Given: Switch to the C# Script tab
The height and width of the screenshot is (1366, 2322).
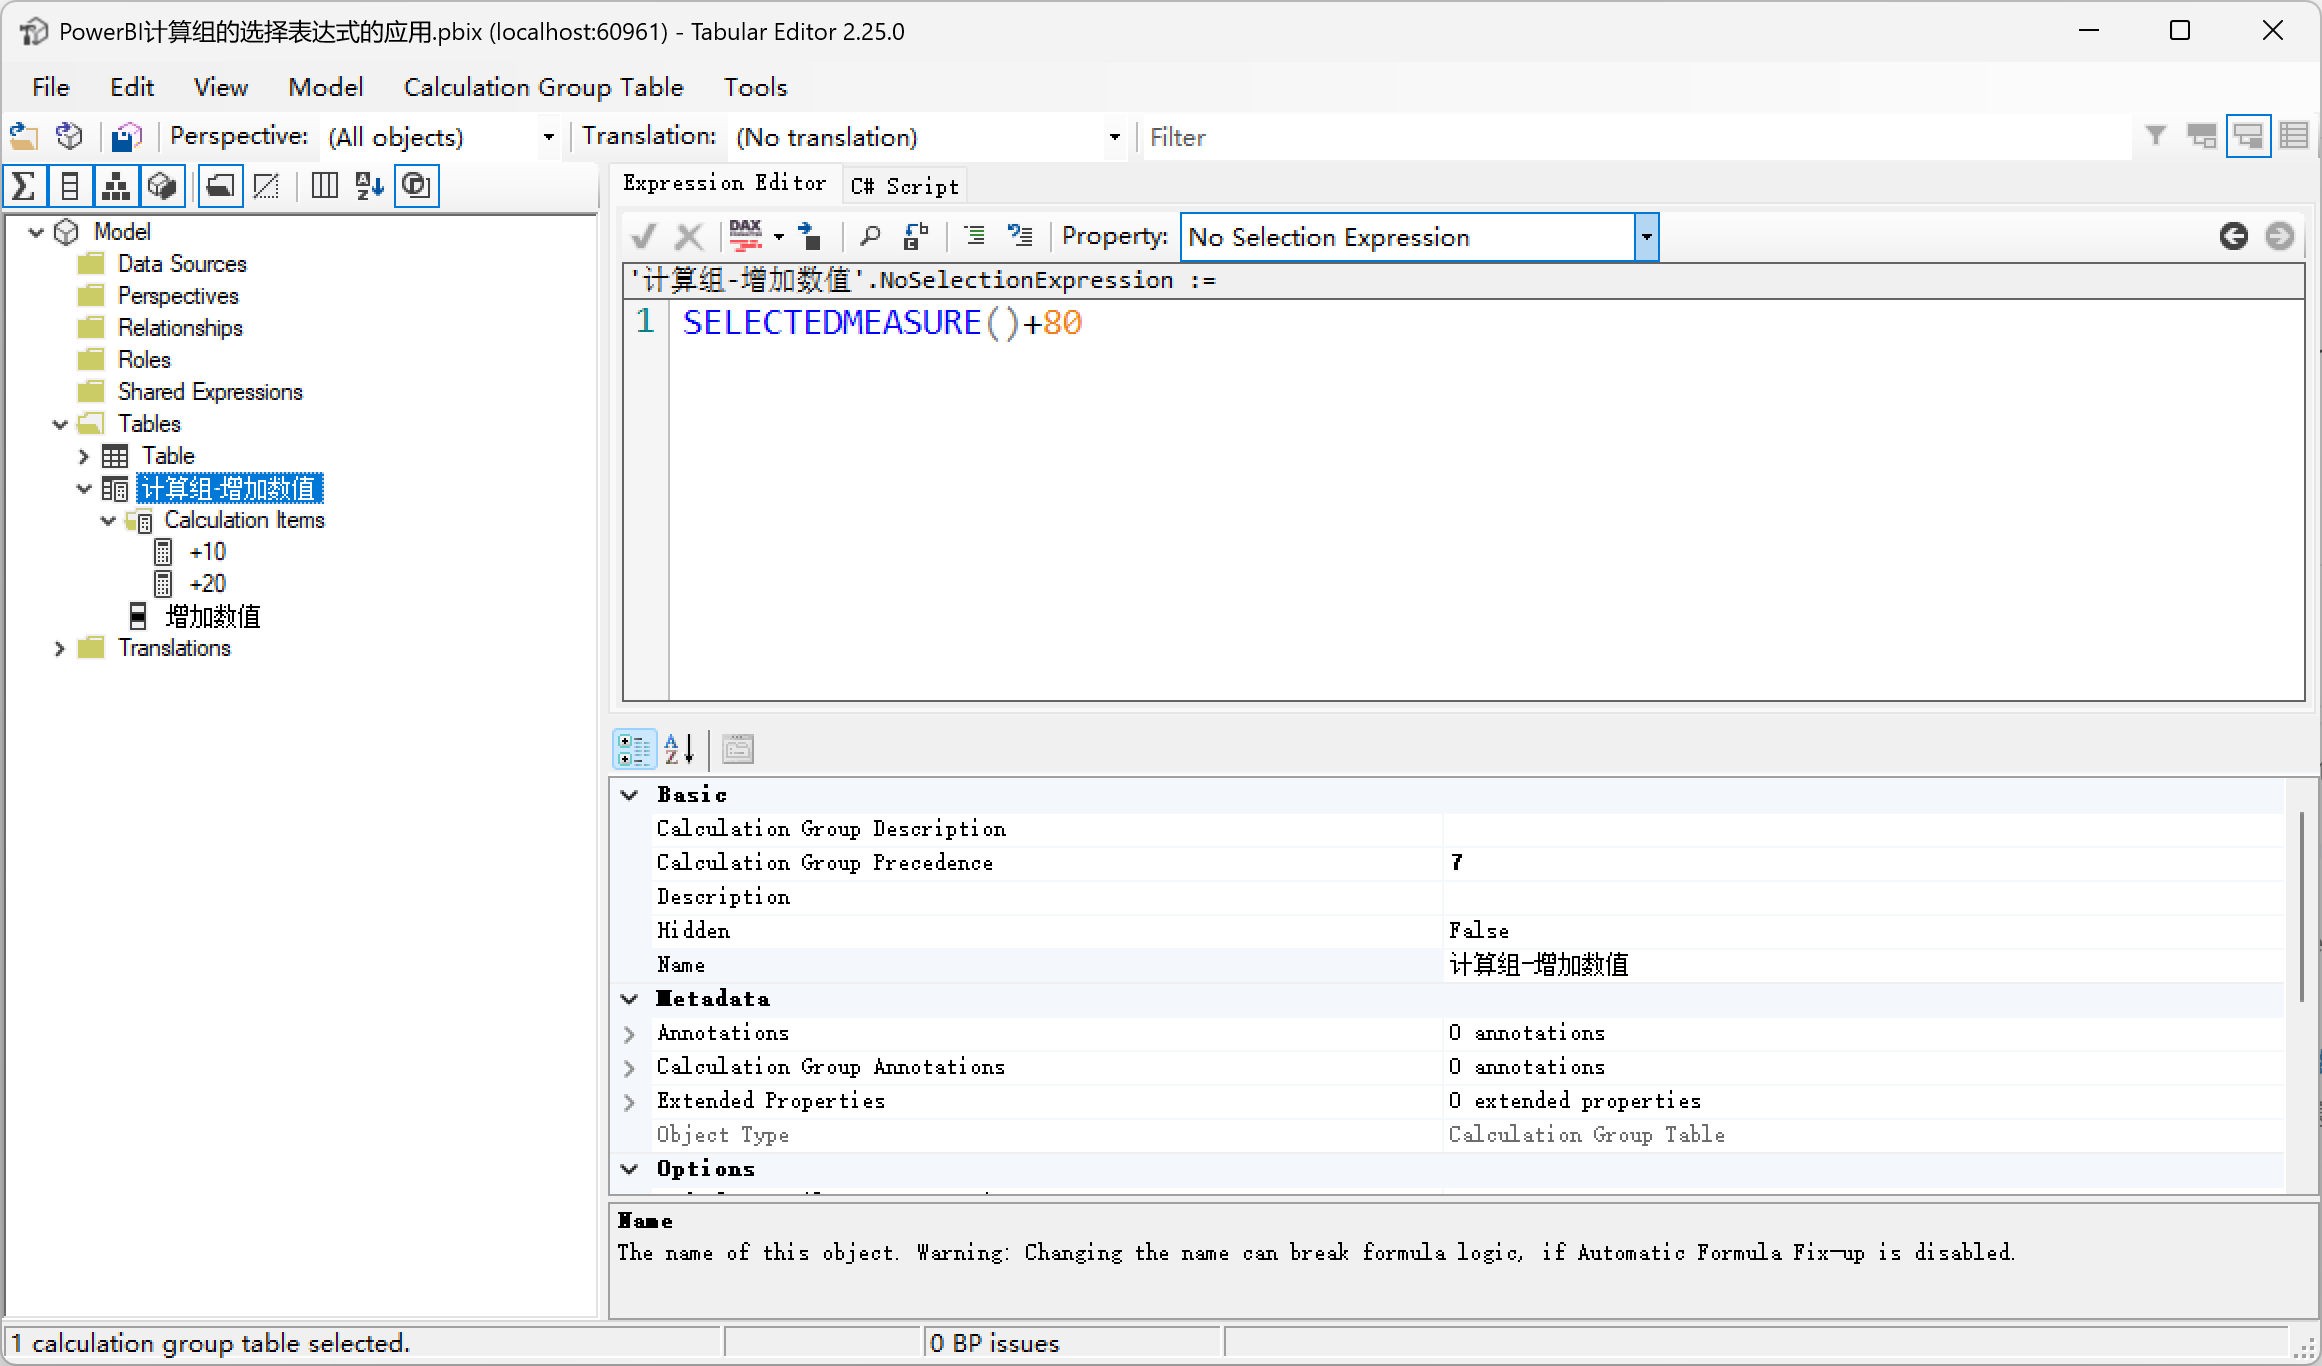Looking at the screenshot, I should point(904,186).
